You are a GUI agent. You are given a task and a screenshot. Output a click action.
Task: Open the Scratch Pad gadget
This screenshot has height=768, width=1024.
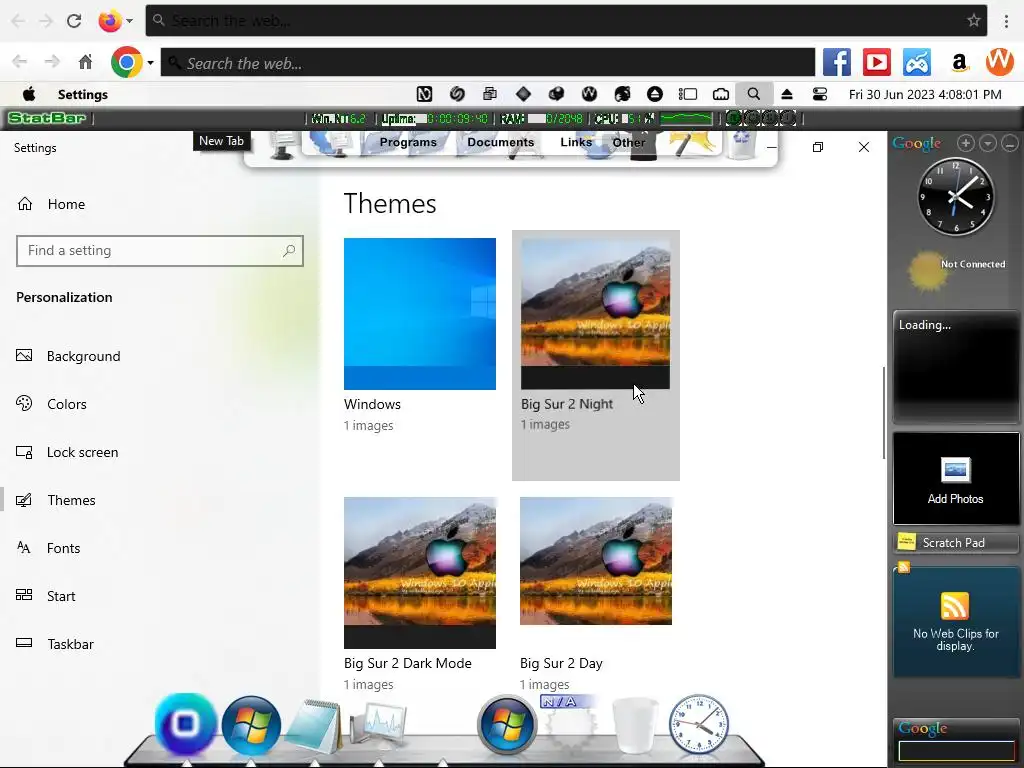pos(956,543)
